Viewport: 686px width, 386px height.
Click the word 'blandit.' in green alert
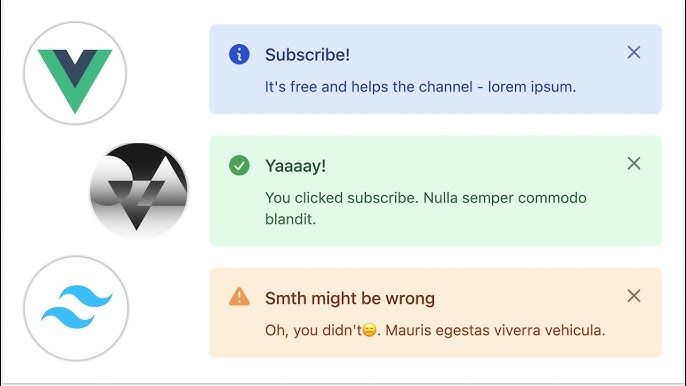pos(290,219)
